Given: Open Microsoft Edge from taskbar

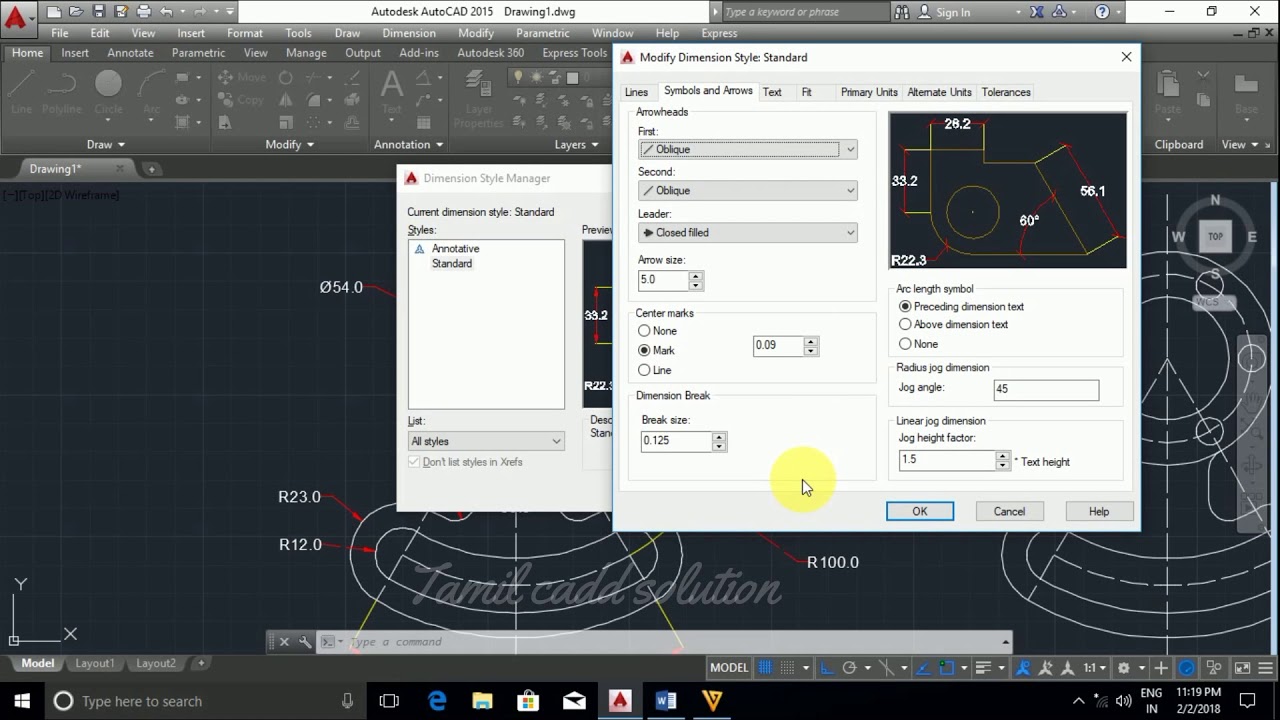Looking at the screenshot, I should (437, 701).
